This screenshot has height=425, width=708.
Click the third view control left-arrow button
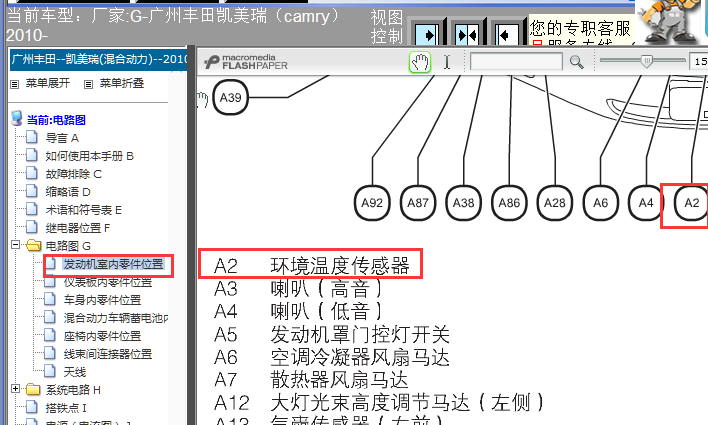point(506,35)
